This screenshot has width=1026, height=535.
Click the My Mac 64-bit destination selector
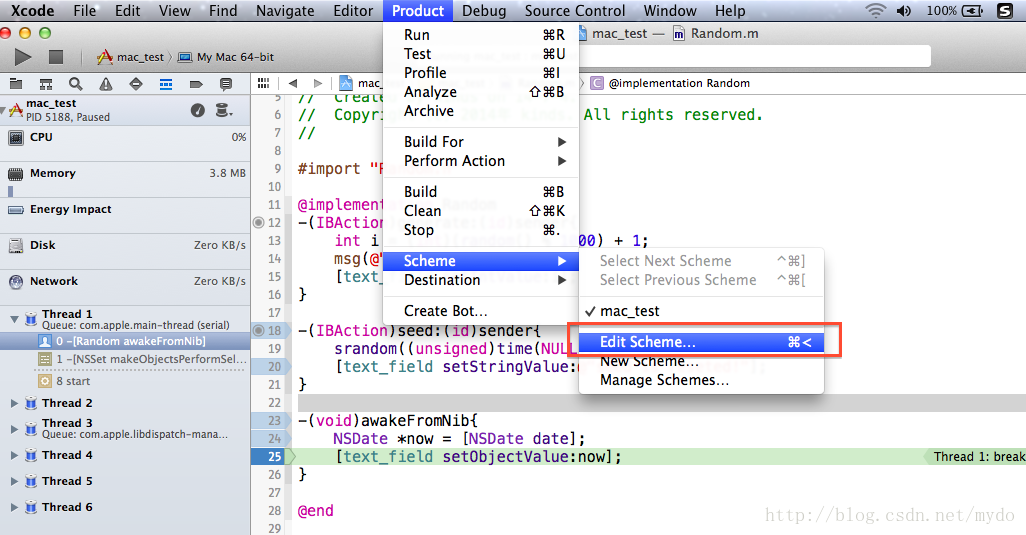226,57
